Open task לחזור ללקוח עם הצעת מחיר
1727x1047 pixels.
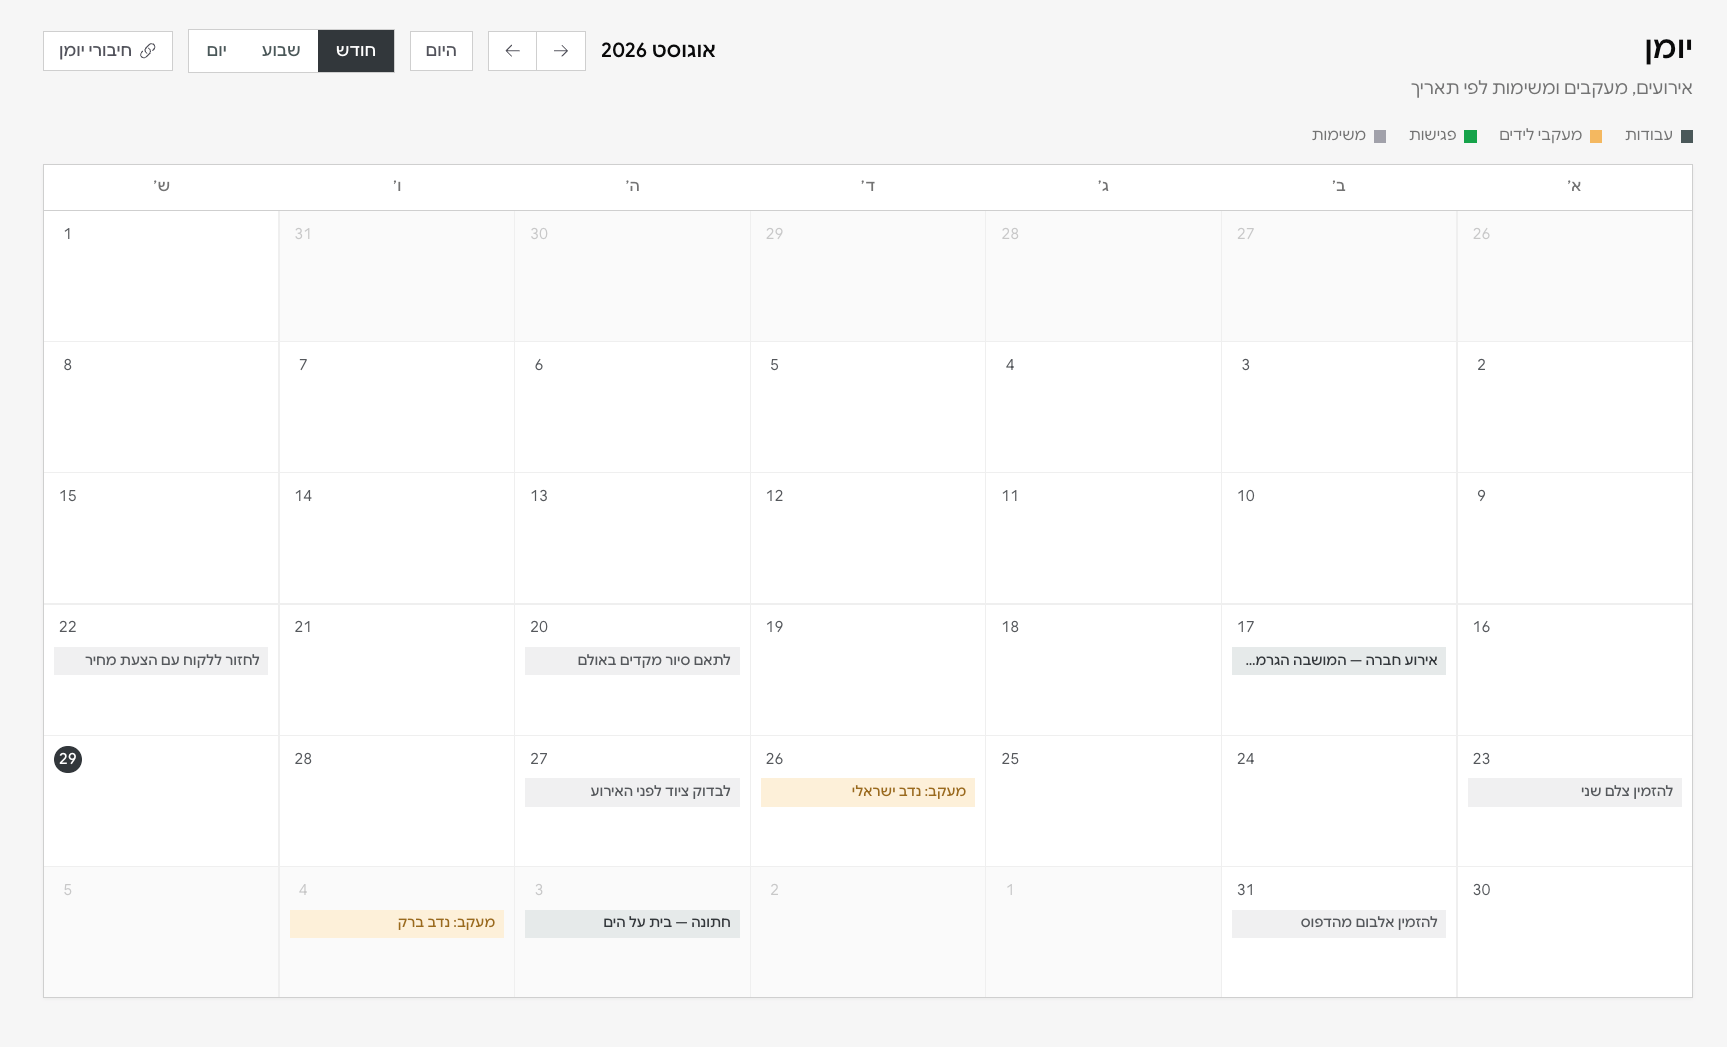161,661
